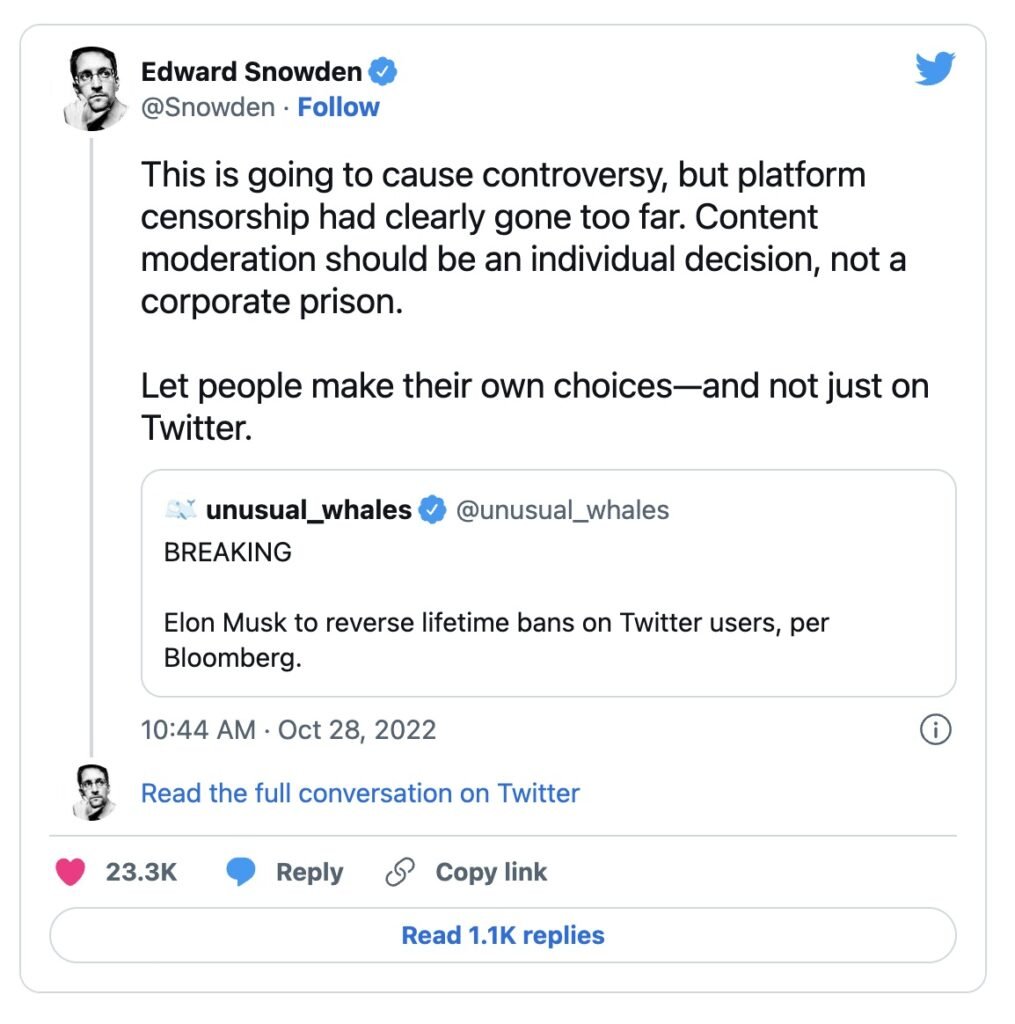Image resolution: width=1015 pixels, height=1024 pixels.
Task: Click Read 1.1K replies button
Action: 502,935
